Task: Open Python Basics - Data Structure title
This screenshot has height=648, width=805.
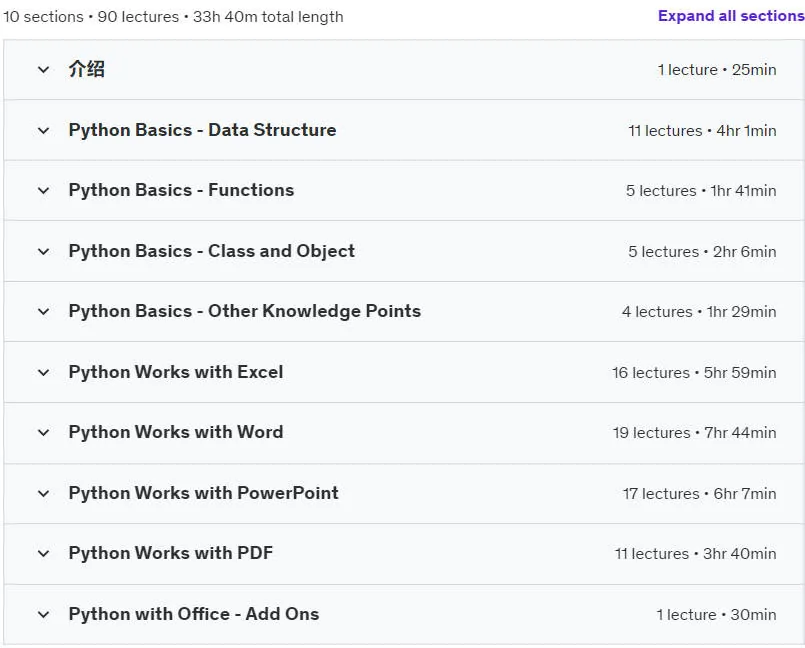Action: 202,130
